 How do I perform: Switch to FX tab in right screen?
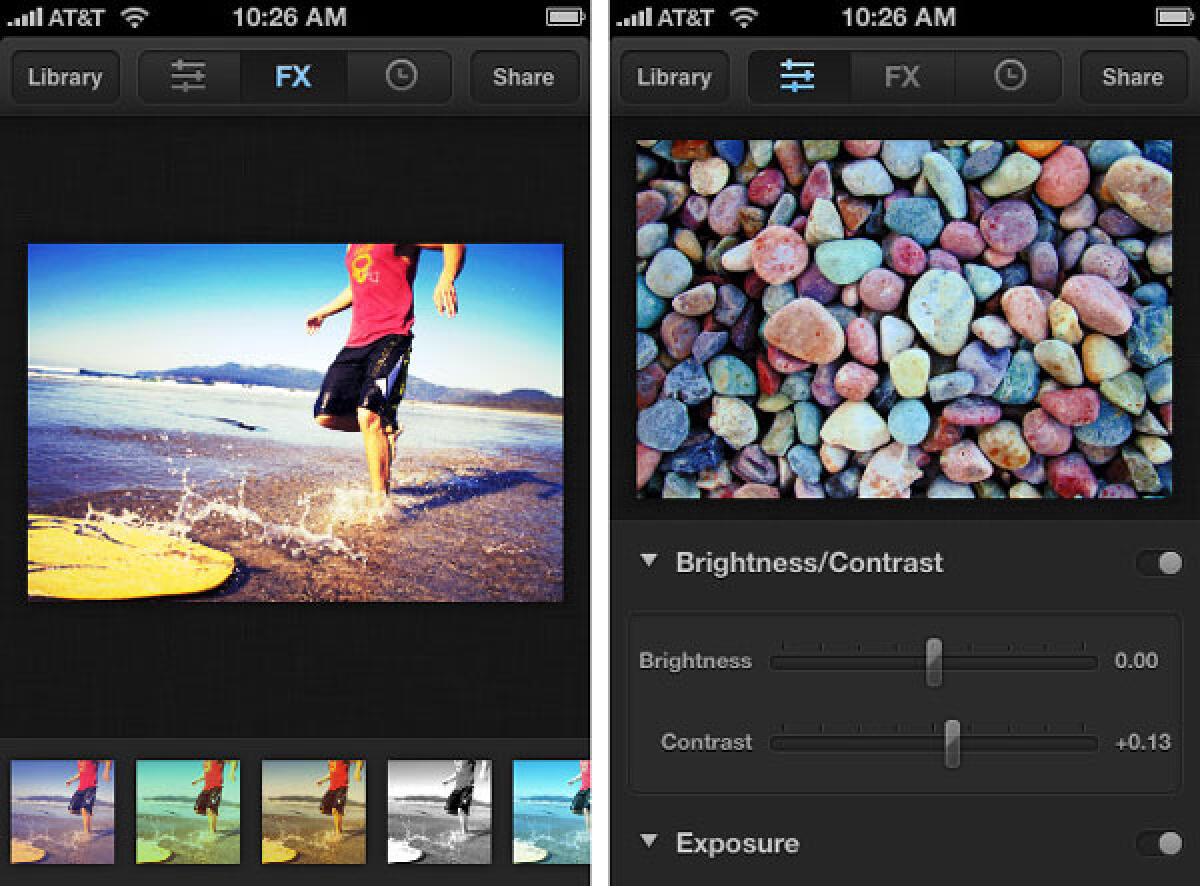(x=902, y=77)
